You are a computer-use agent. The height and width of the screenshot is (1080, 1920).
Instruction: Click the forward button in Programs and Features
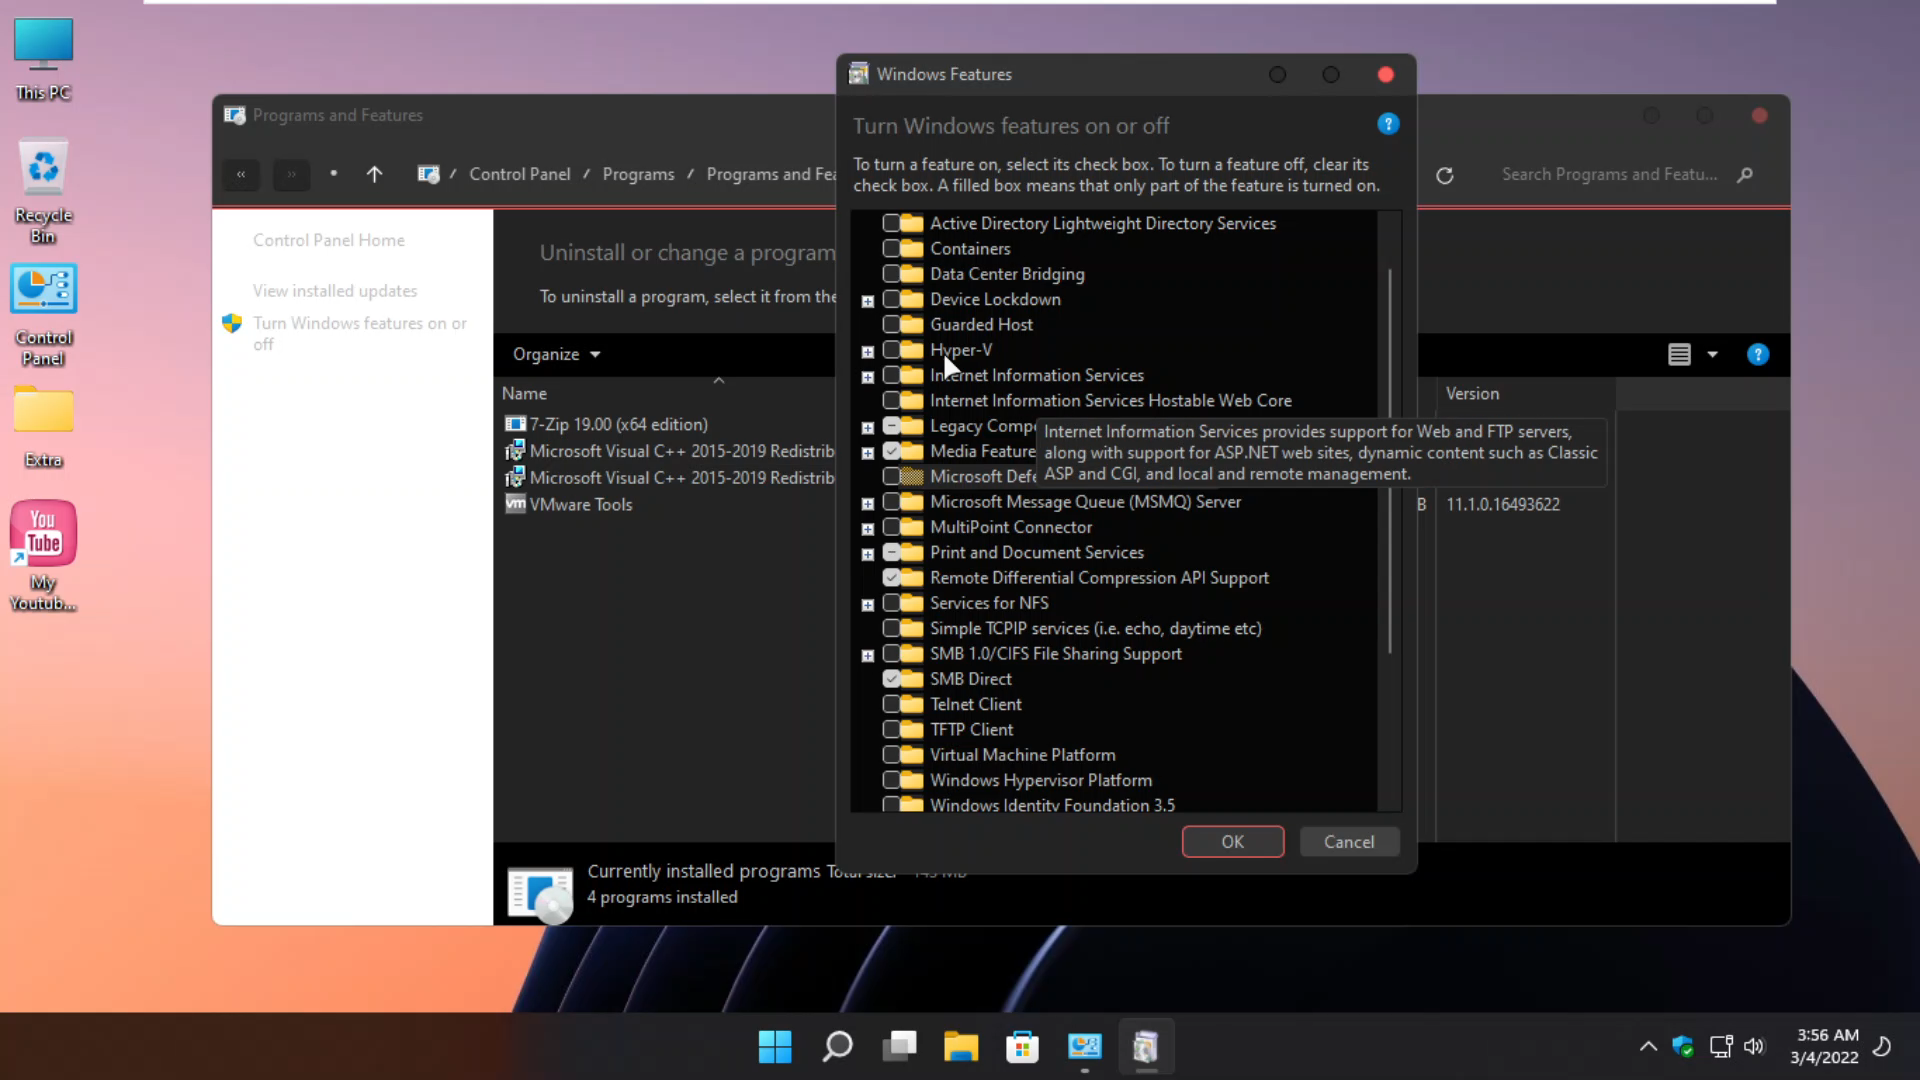click(x=291, y=174)
